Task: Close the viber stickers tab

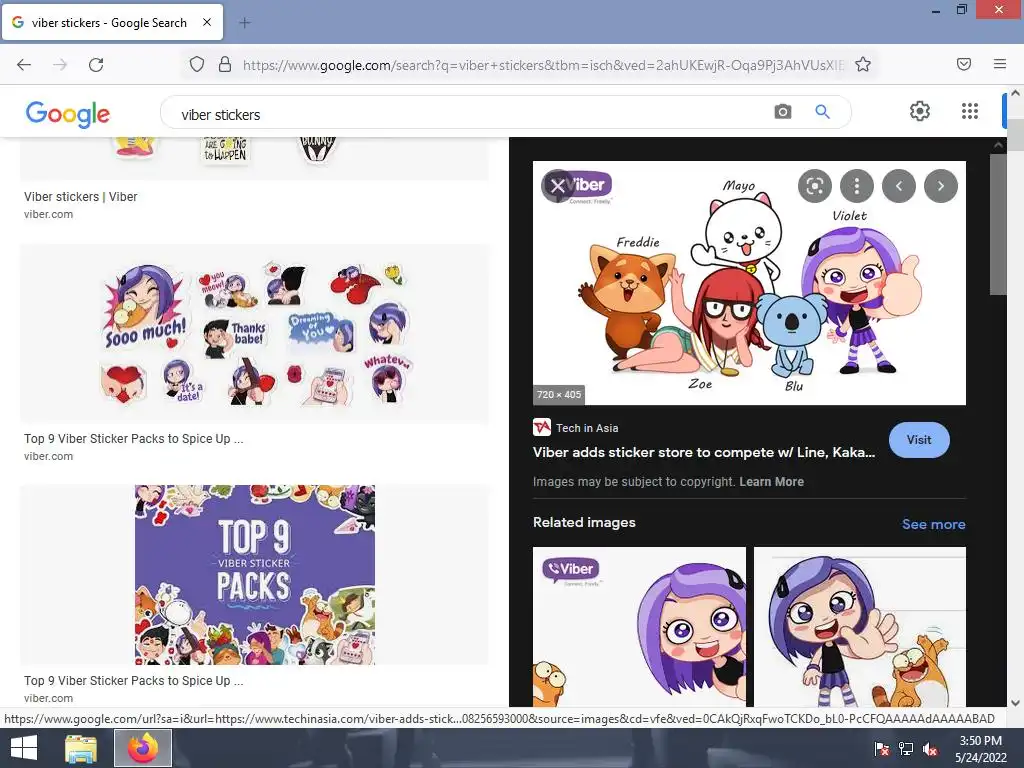Action: pyautogui.click(x=207, y=22)
